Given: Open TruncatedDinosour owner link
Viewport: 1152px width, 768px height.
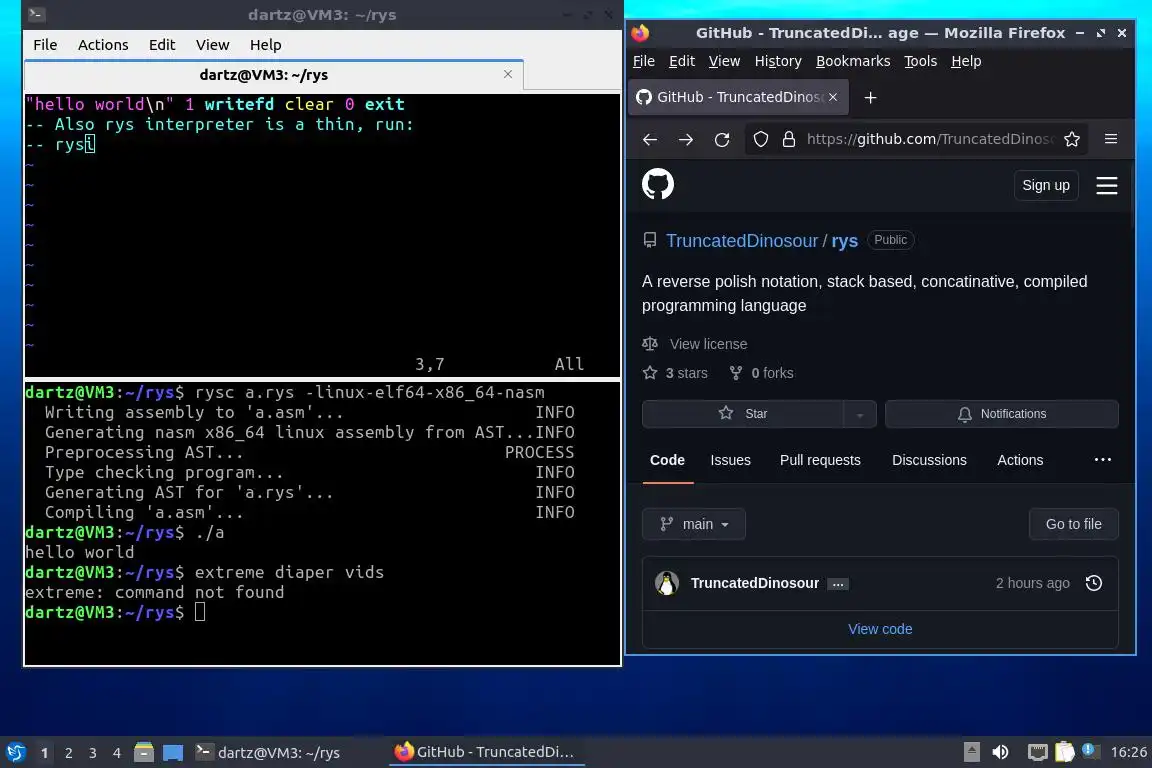Looking at the screenshot, I should 742,241.
